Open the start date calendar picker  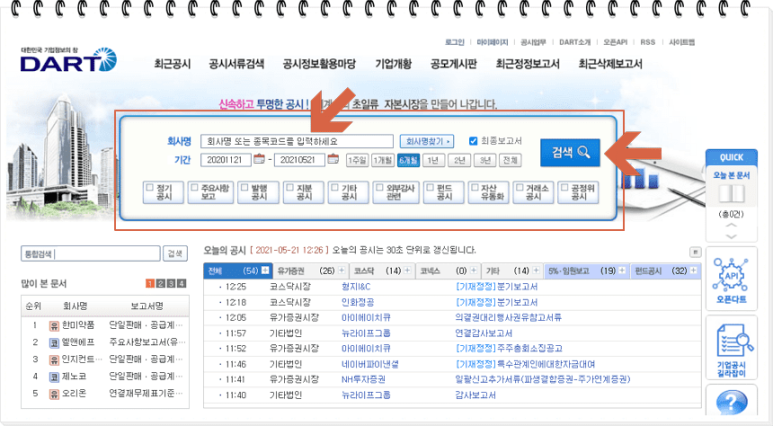tap(259, 159)
